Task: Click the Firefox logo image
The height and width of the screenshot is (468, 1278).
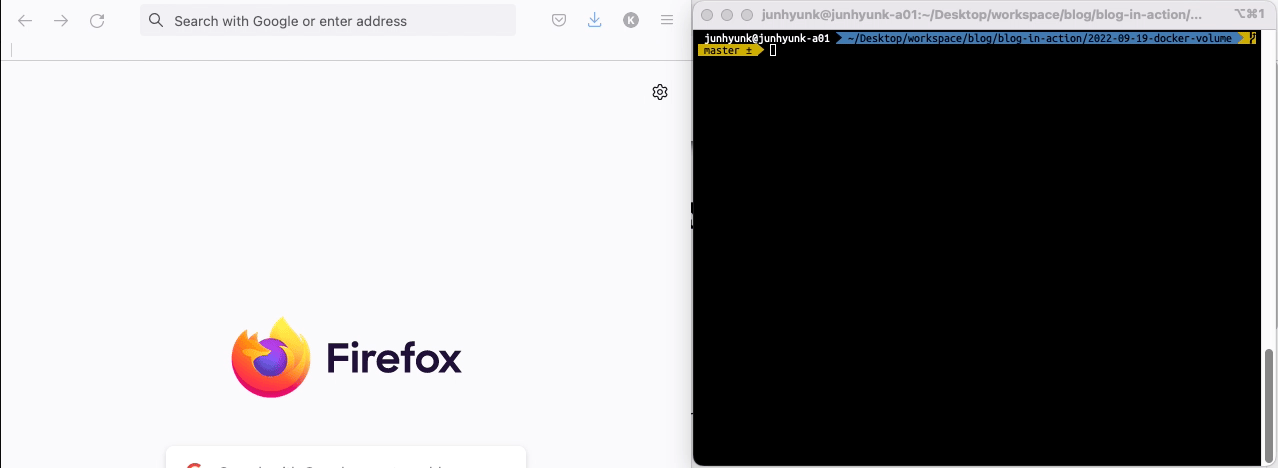Action: [270, 357]
